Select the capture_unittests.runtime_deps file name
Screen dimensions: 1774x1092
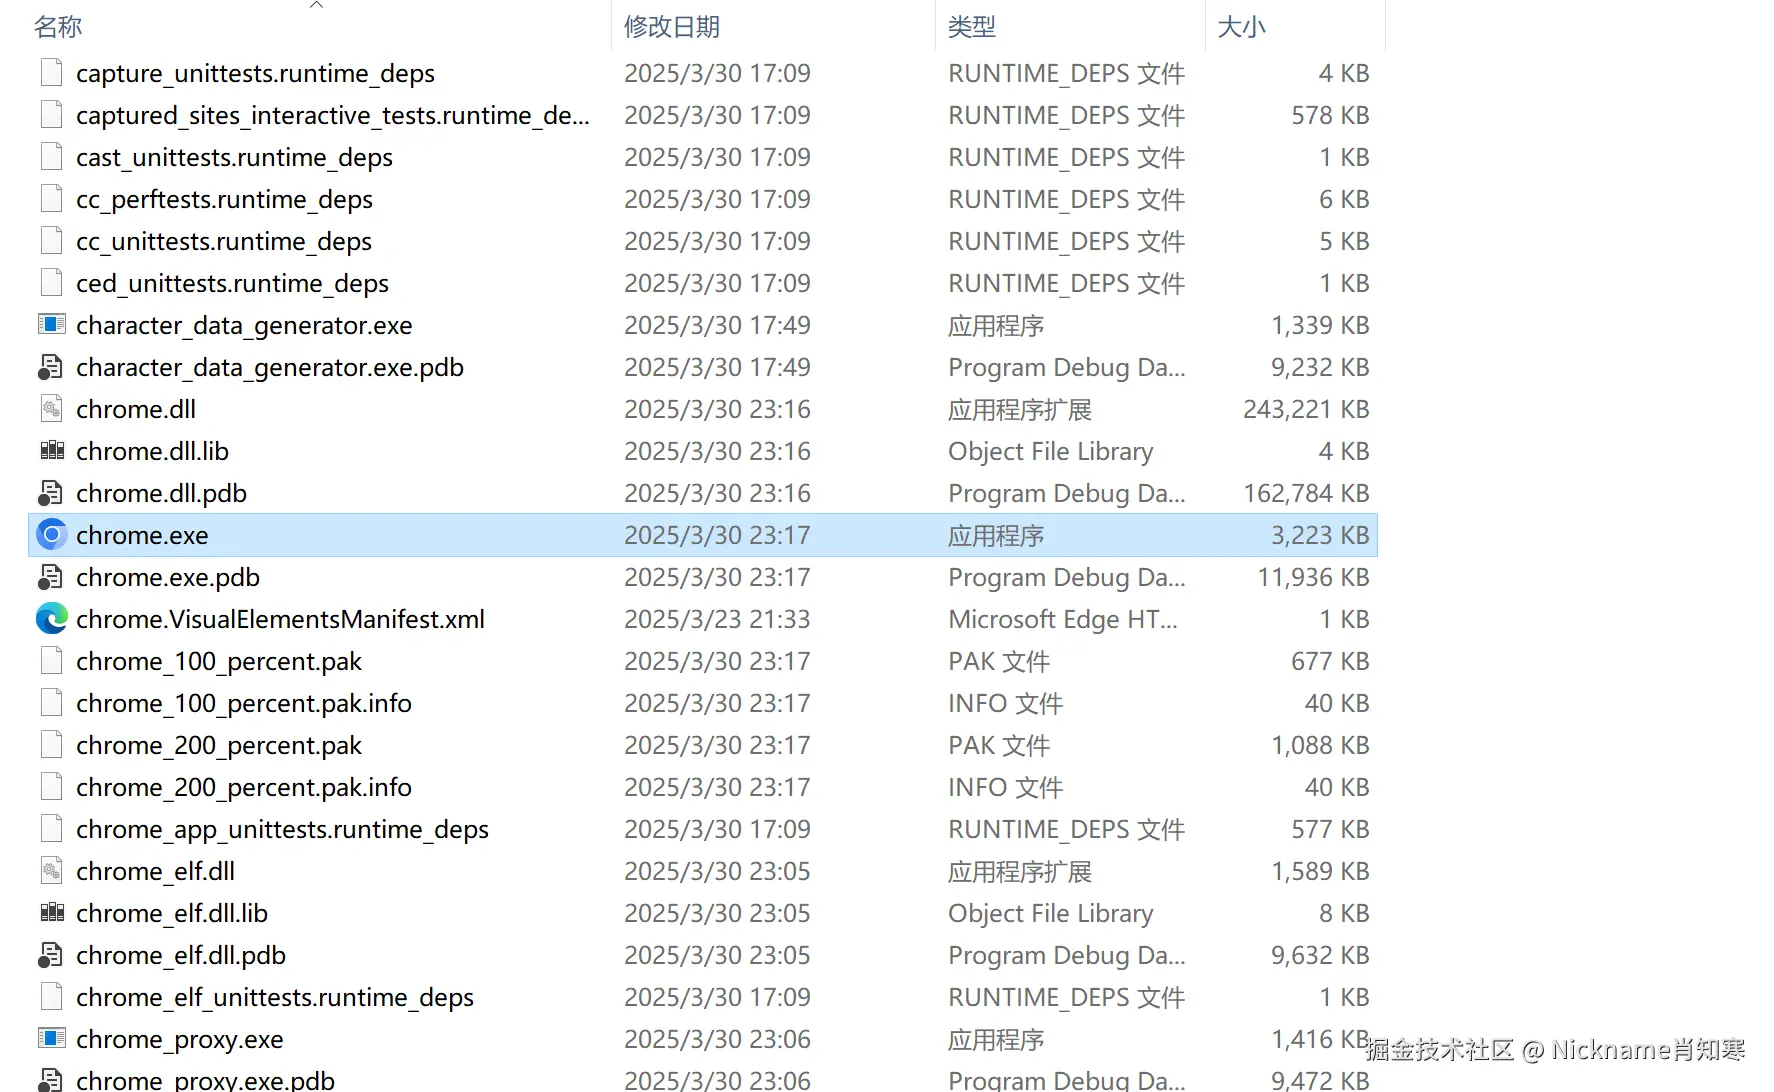[255, 74]
